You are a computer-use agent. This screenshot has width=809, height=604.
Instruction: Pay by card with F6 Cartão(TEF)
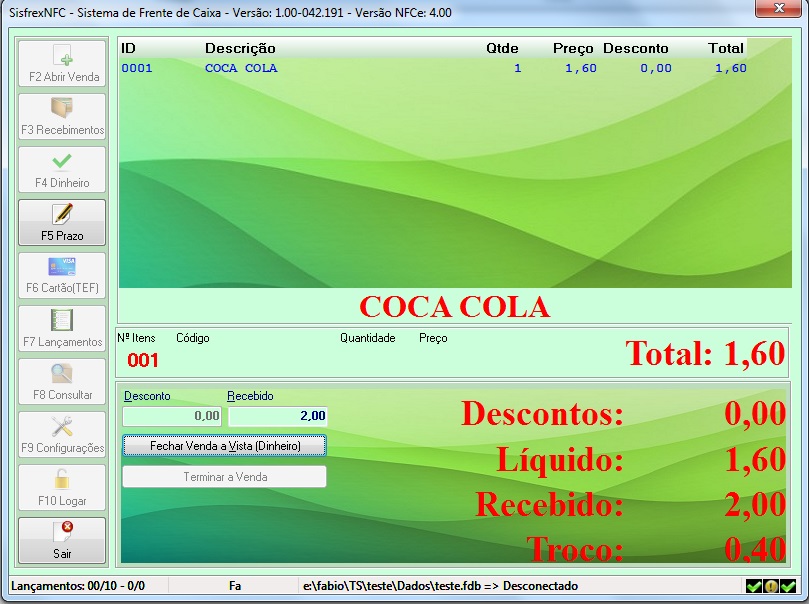pos(62,275)
